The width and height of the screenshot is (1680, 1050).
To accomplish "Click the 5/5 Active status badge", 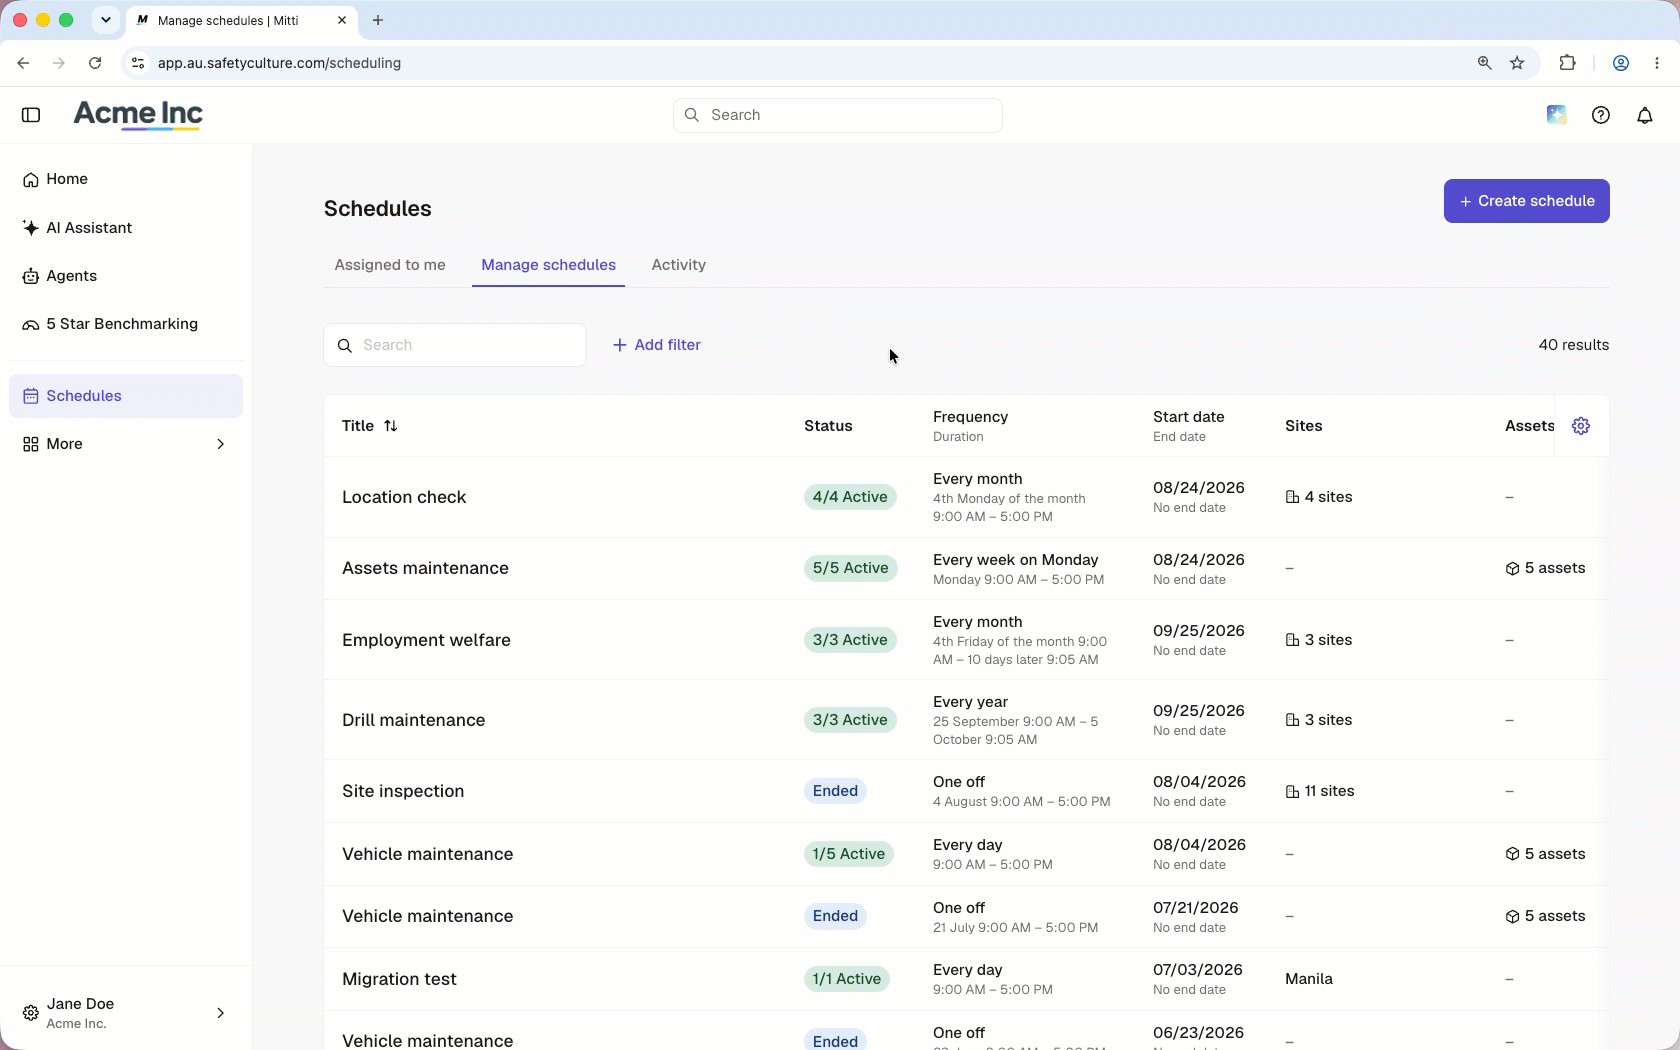I will pyautogui.click(x=850, y=568).
